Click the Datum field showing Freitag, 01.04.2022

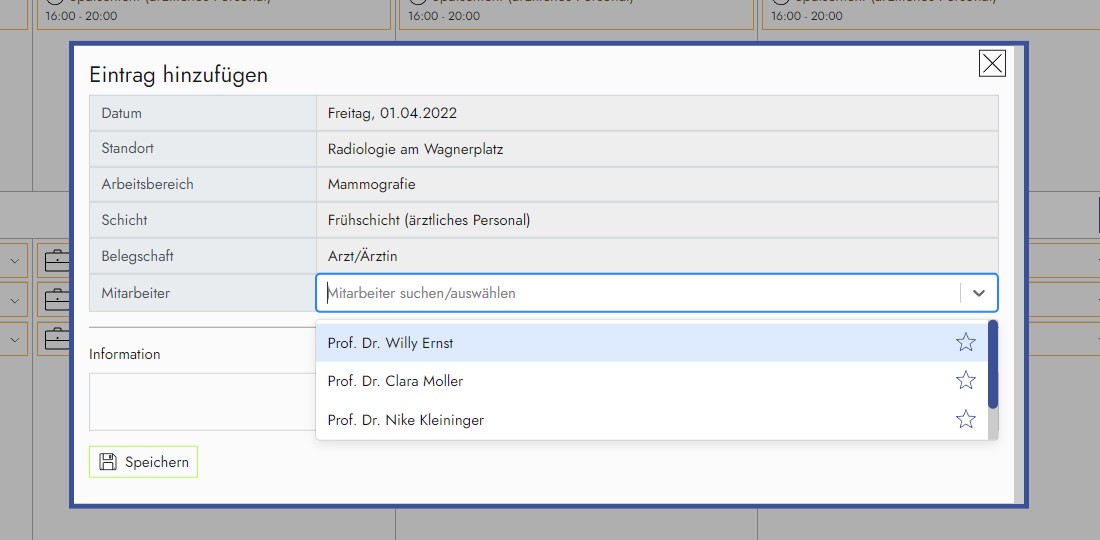click(656, 113)
